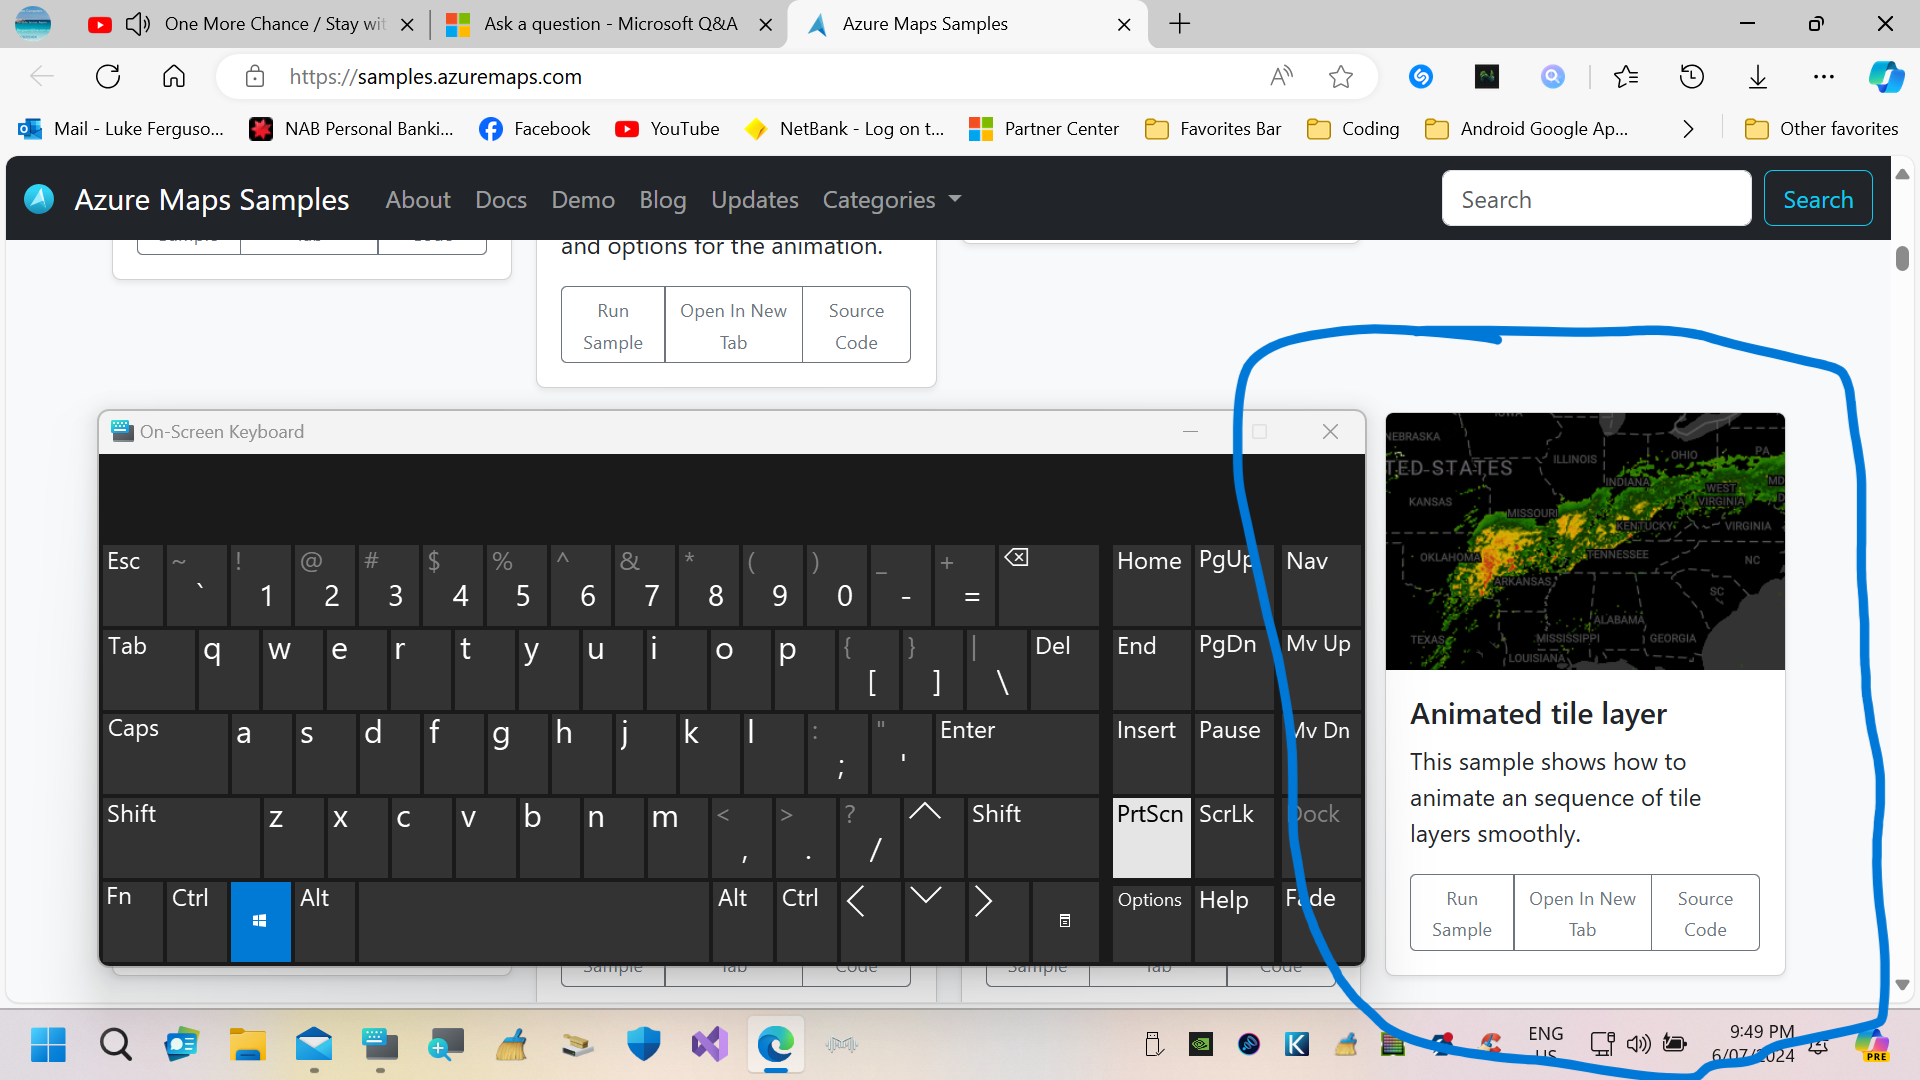Click the PrtScn key on keyboard
The height and width of the screenshot is (1080, 1920).
pyautogui.click(x=1151, y=837)
